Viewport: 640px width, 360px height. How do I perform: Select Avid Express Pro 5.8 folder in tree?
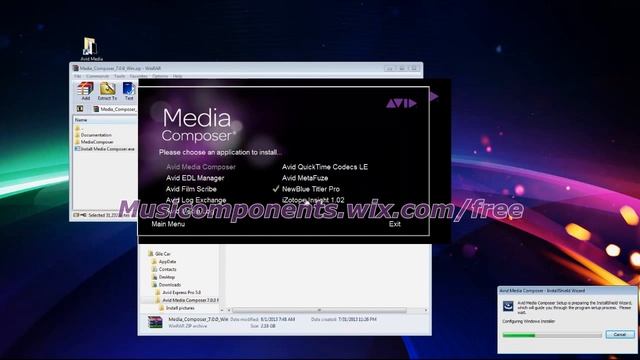click(x=178, y=293)
